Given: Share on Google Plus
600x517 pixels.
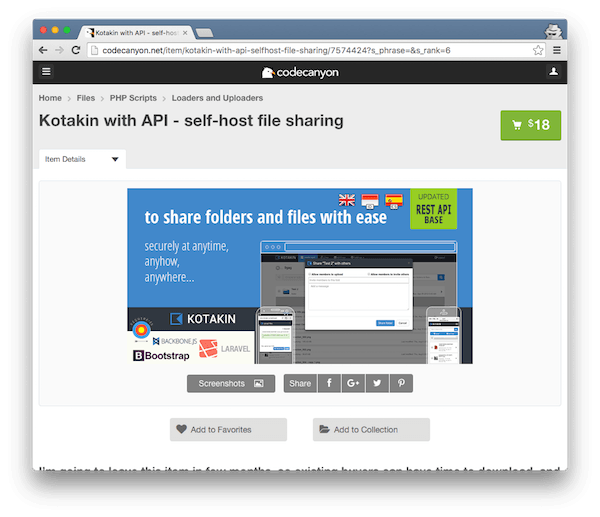Looking at the screenshot, I should click(x=353, y=383).
